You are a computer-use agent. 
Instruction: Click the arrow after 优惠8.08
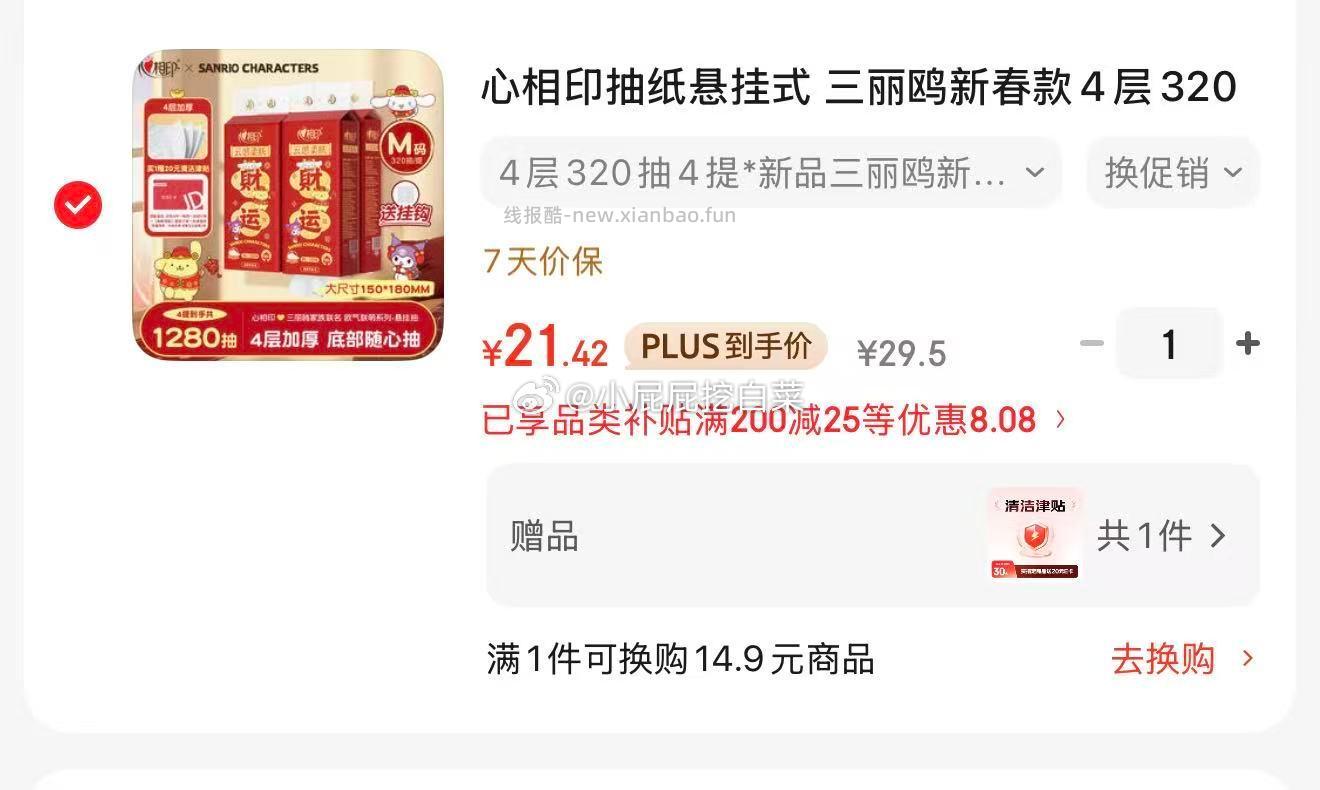click(1061, 420)
